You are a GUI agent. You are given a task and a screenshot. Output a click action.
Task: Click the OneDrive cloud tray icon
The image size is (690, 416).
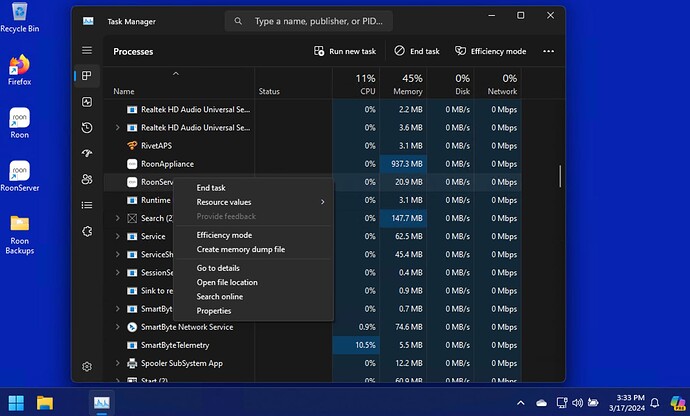coord(541,402)
